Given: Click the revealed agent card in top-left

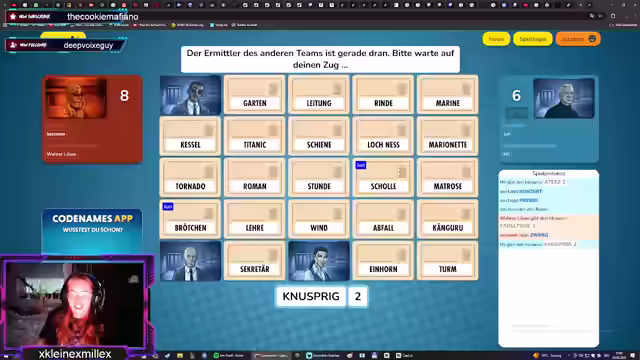Looking at the screenshot, I should 190,95.
